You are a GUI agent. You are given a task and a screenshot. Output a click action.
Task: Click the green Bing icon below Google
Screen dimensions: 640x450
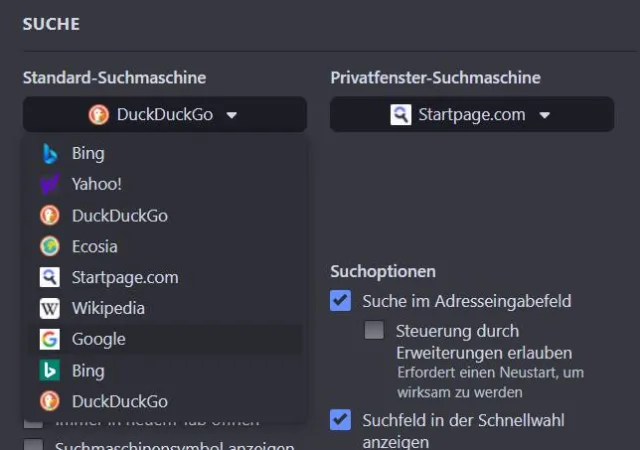click(50, 371)
